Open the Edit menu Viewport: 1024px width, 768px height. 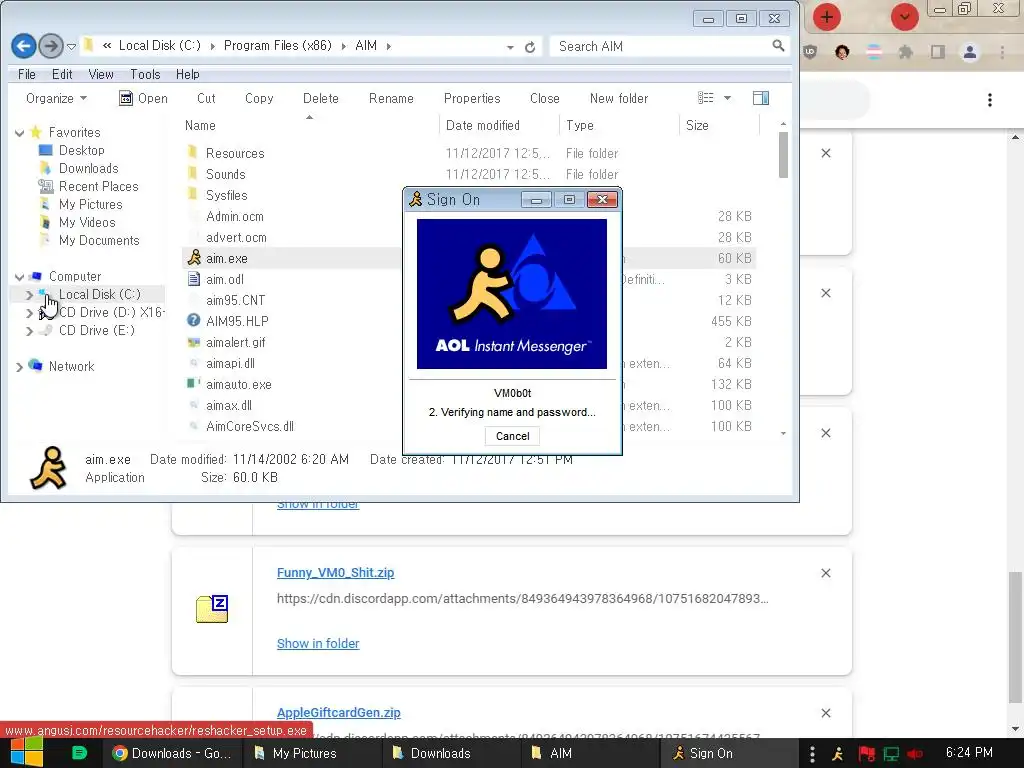click(x=62, y=74)
